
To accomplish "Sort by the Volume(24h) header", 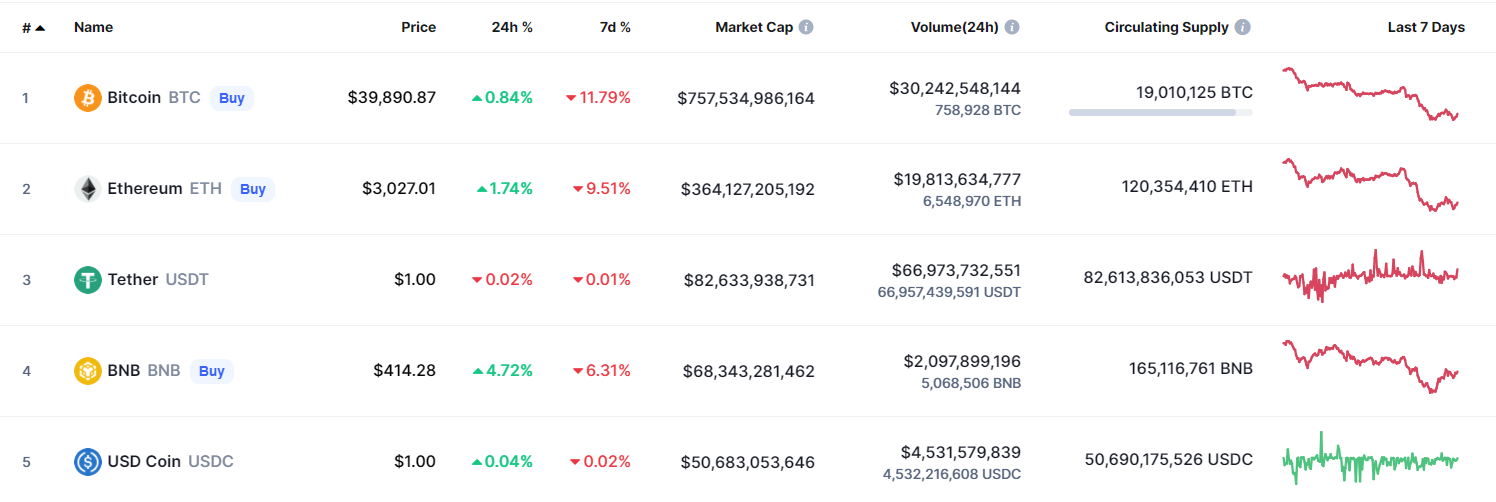I will [x=955, y=27].
